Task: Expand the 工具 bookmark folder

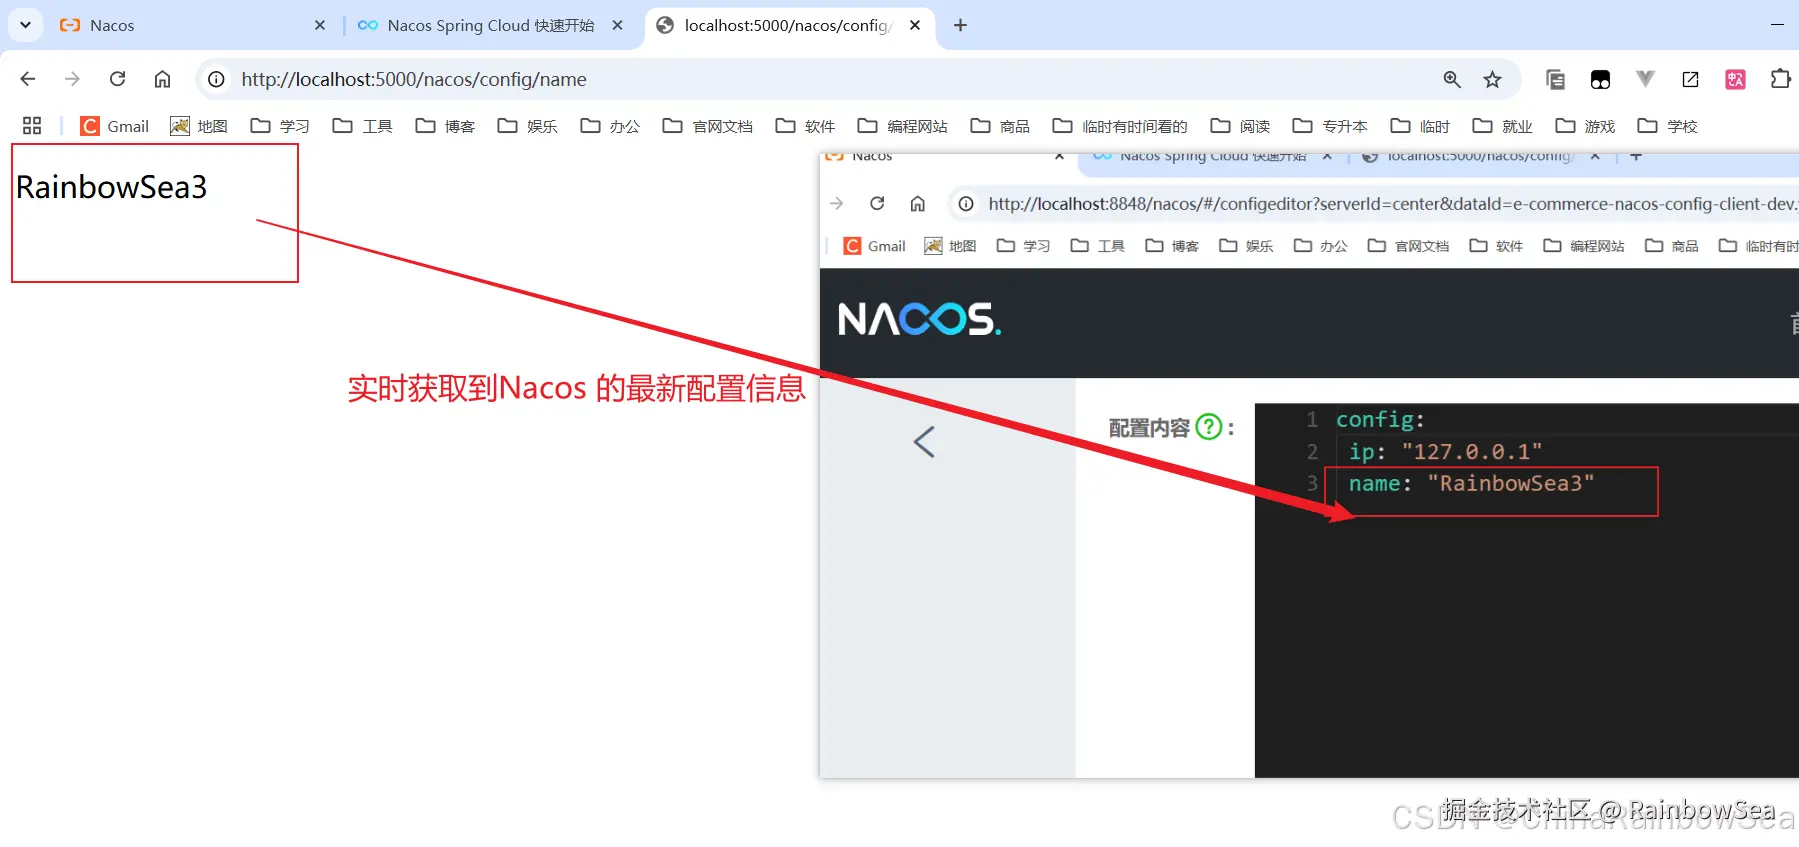Action: 363,126
